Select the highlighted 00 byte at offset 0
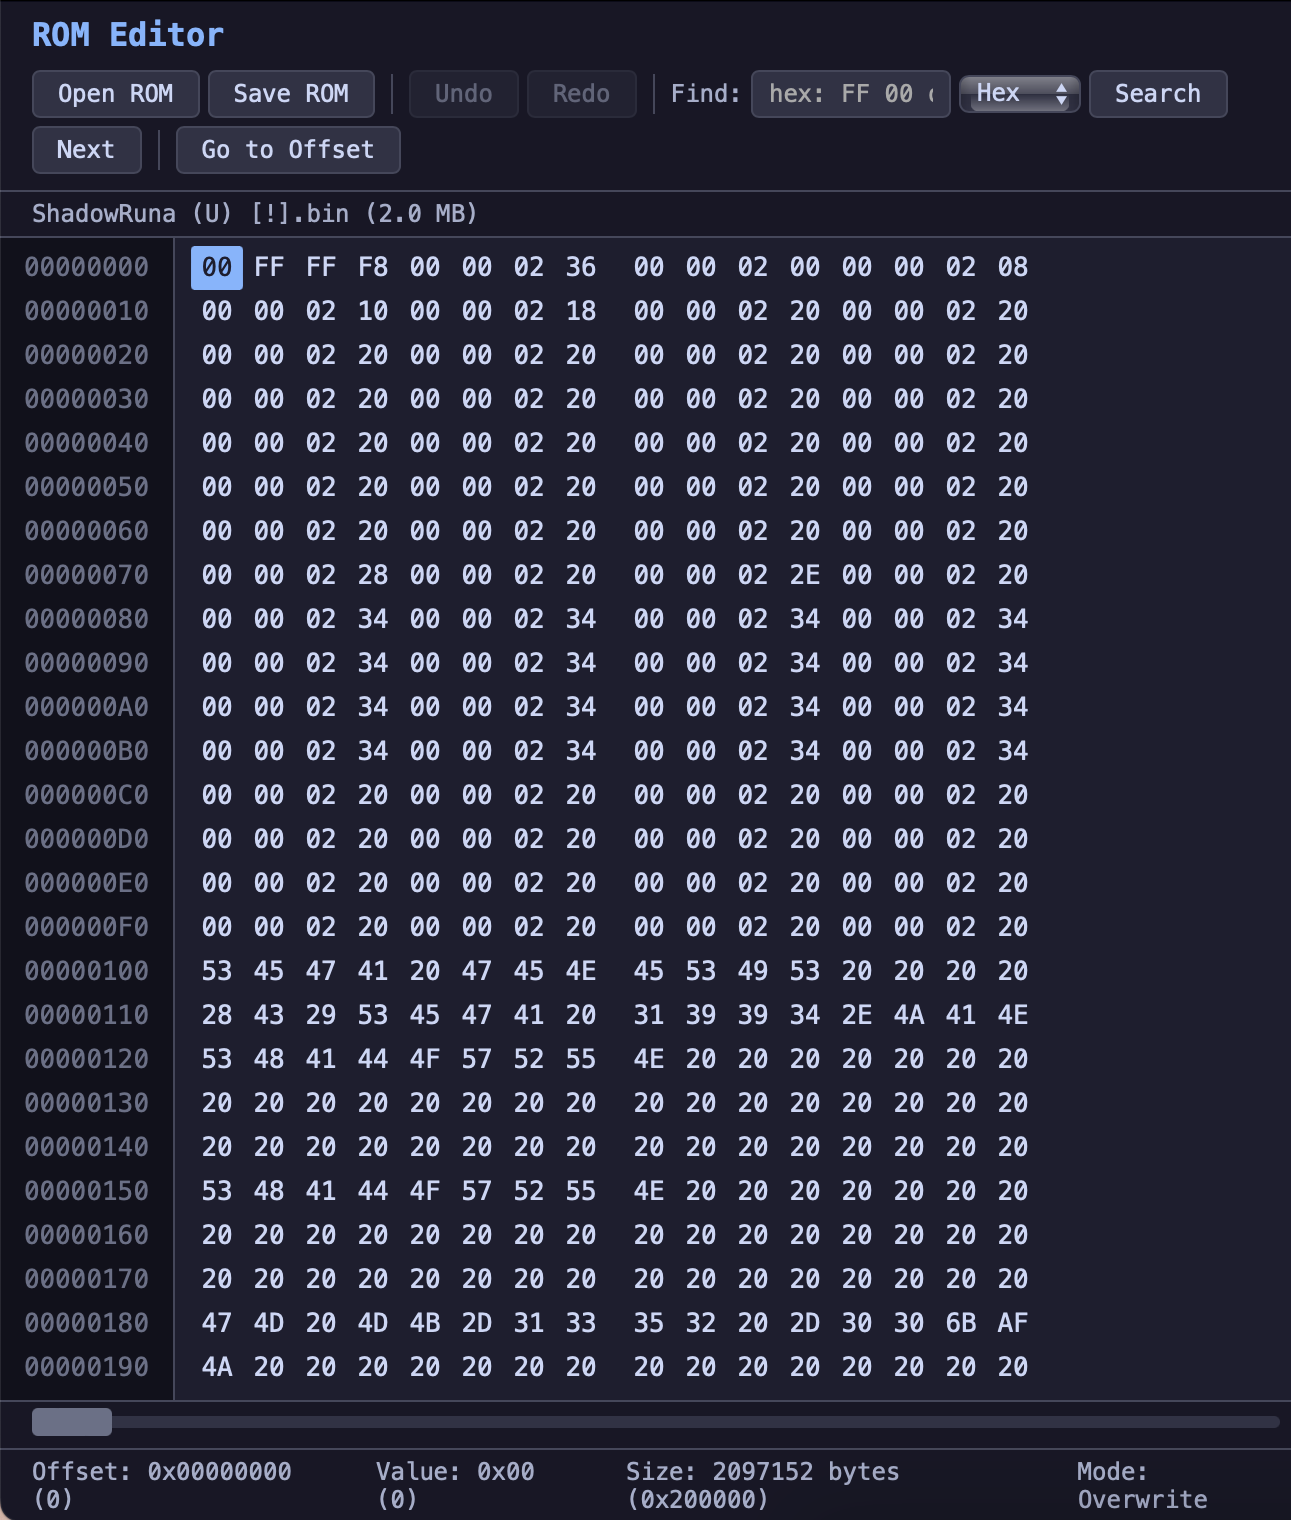The width and height of the screenshot is (1291, 1520). [217, 267]
